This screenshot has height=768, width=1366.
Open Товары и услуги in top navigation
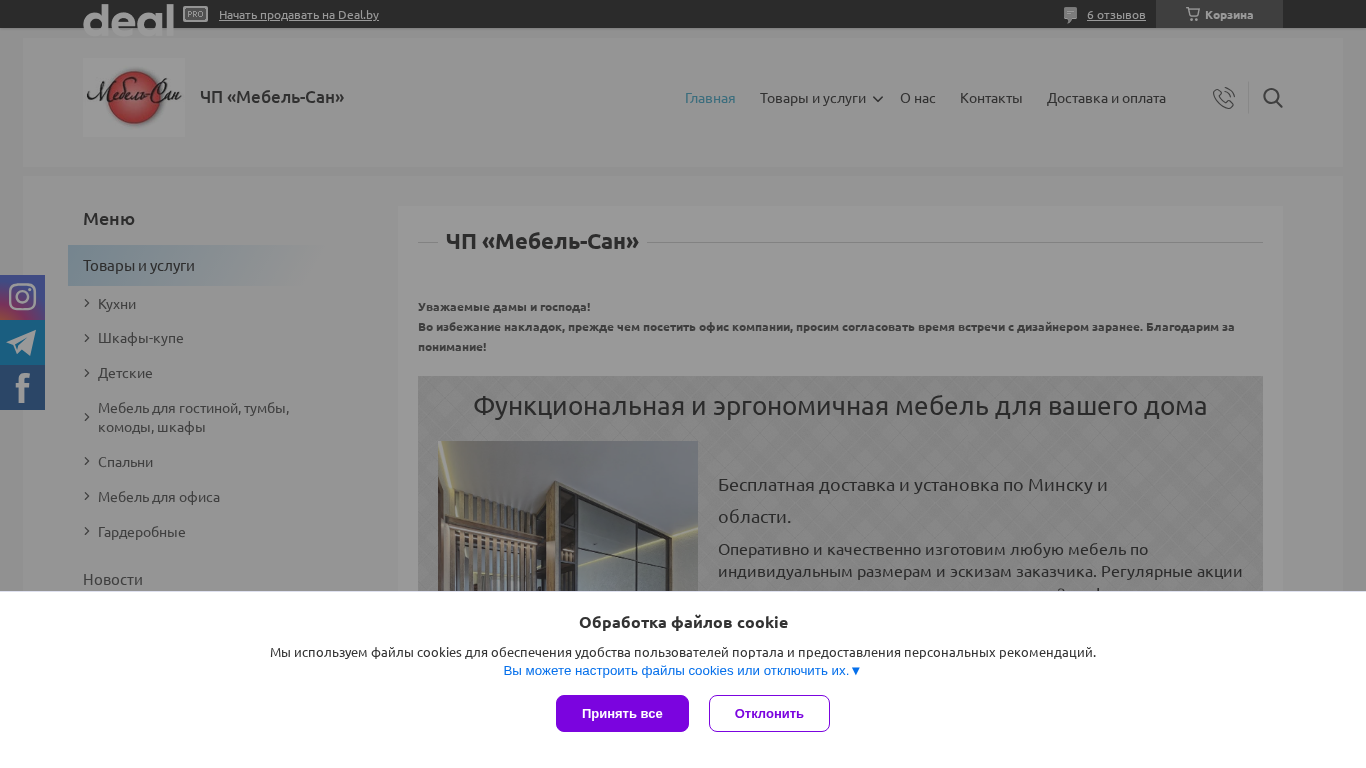(x=813, y=98)
